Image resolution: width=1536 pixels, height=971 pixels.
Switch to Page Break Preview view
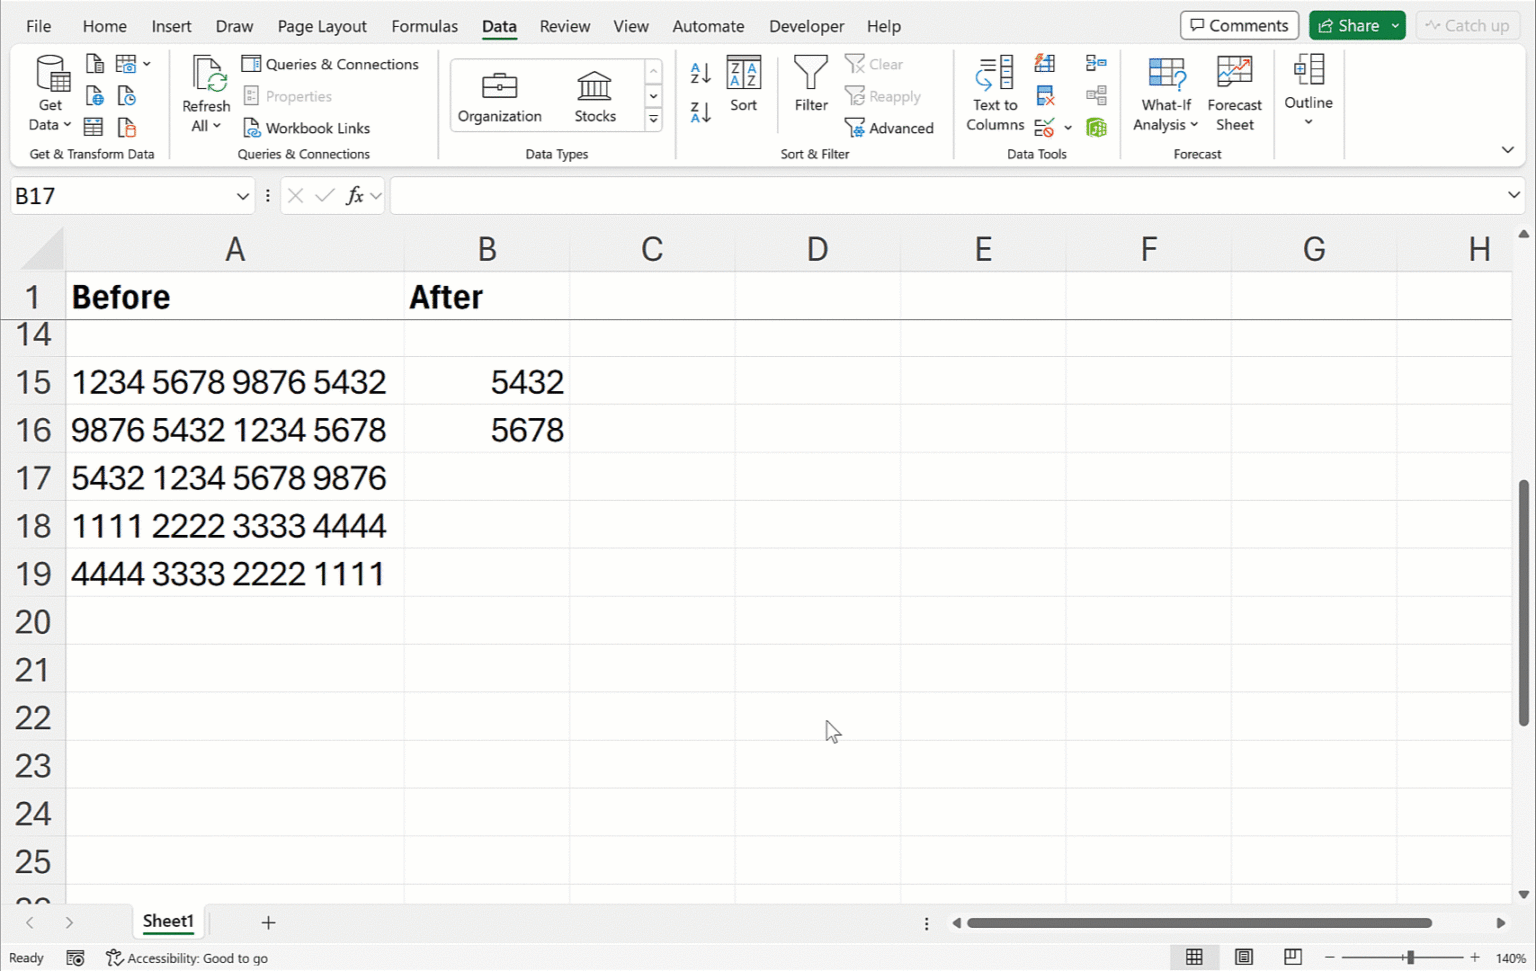1292,957
